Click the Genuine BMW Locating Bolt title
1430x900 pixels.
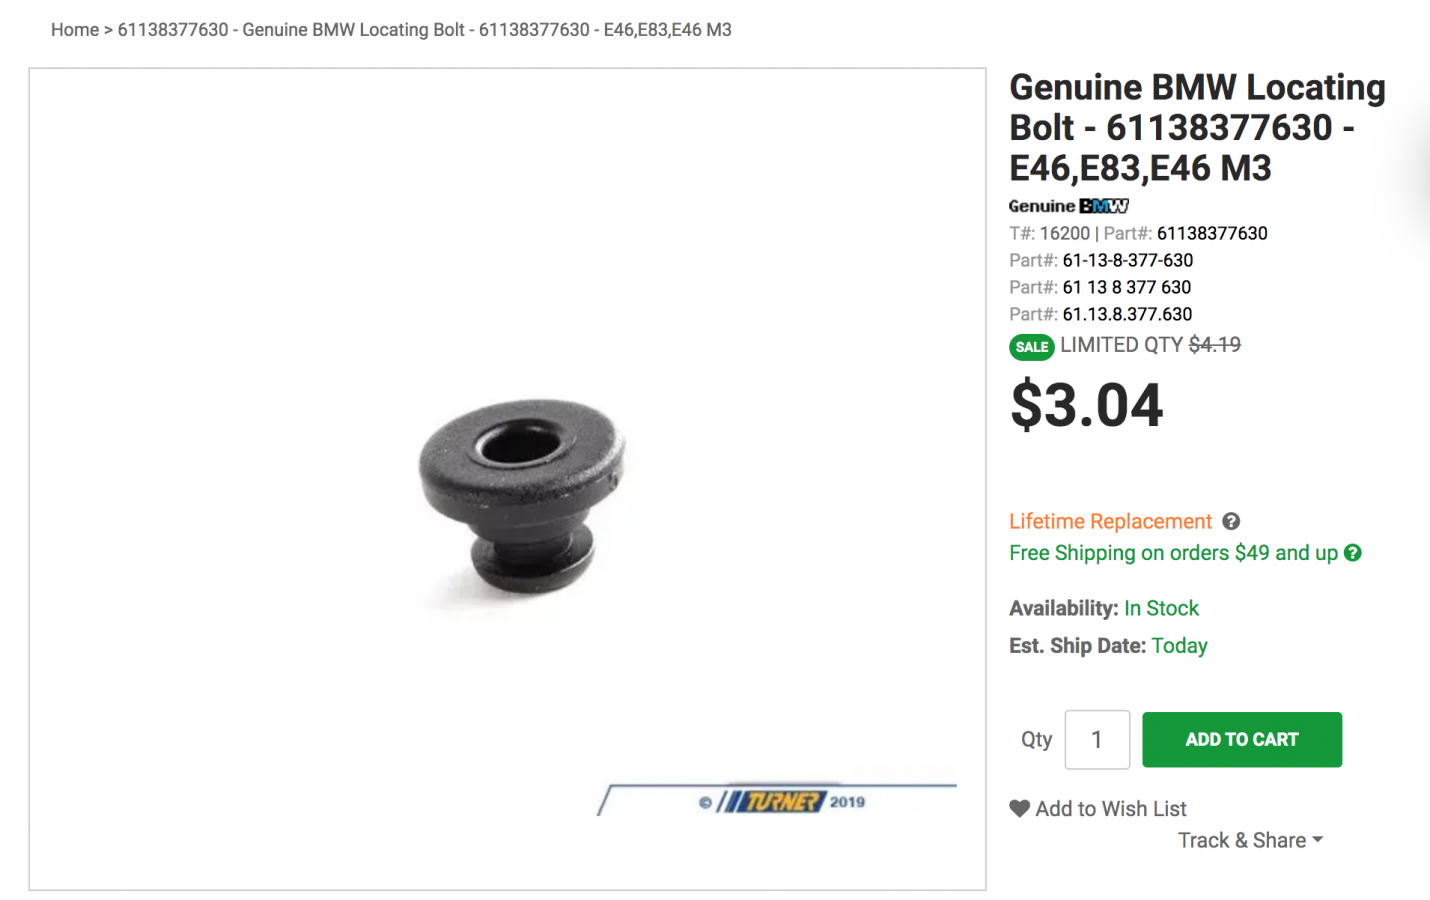tap(1197, 127)
